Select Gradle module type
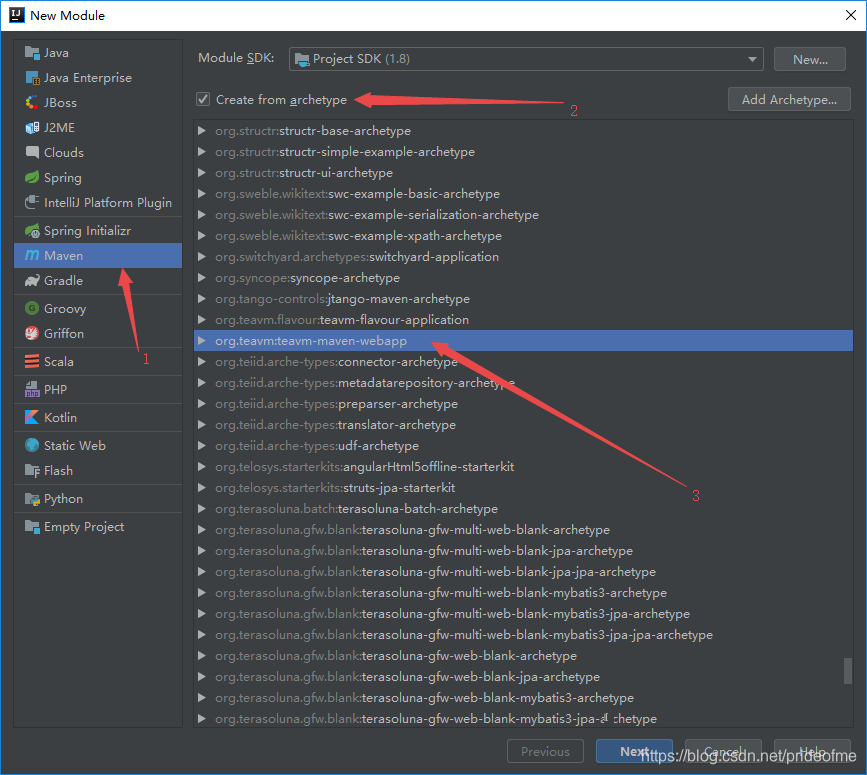 [x=98, y=280]
